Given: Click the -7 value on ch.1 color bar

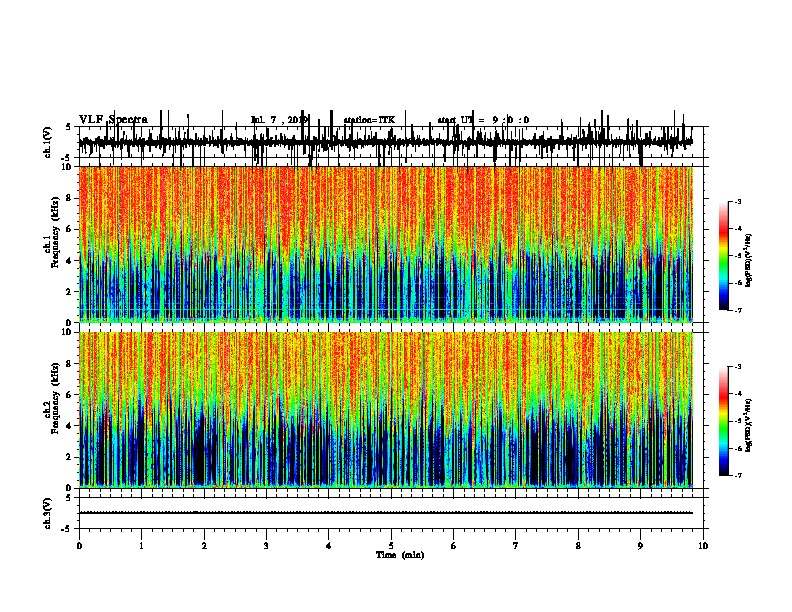Looking at the screenshot, I should pyautogui.click(x=737, y=310).
